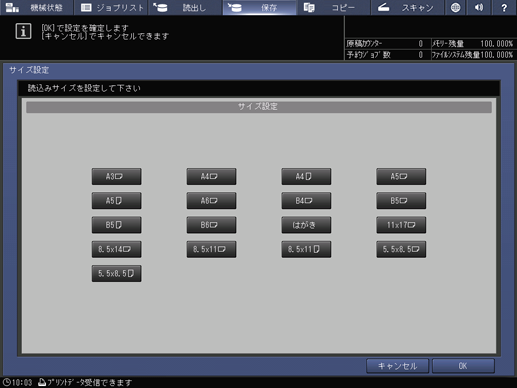
Task: Choose the B4 landscape size
Action: 306,201
